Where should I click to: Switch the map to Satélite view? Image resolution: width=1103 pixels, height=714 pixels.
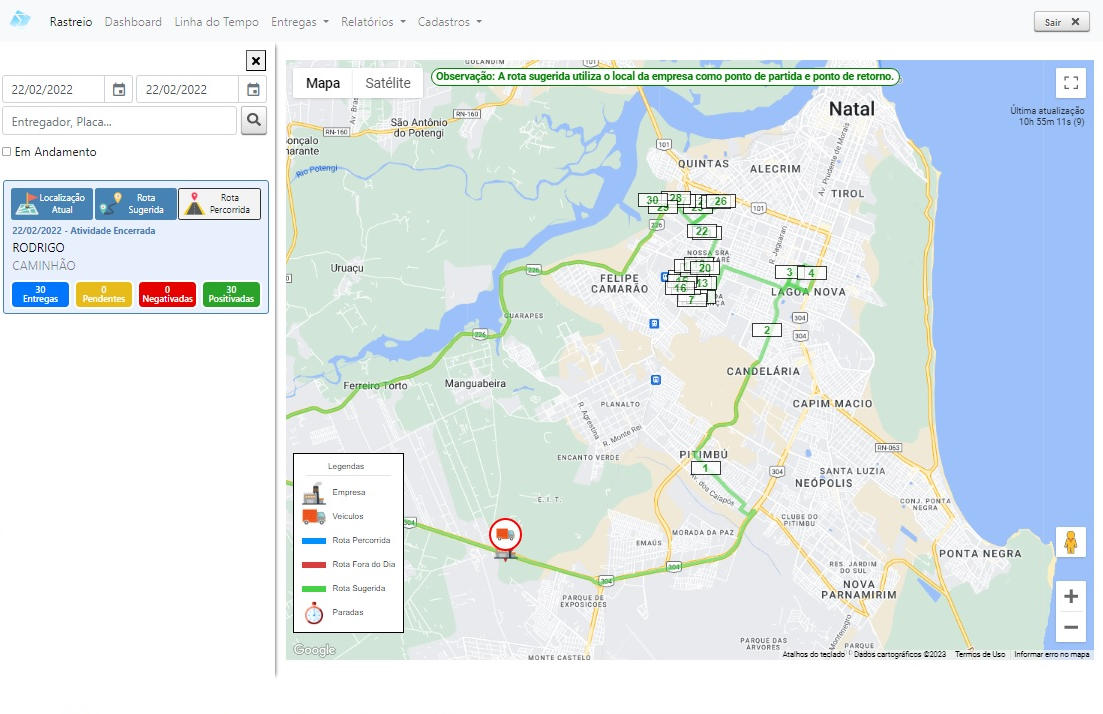click(388, 83)
